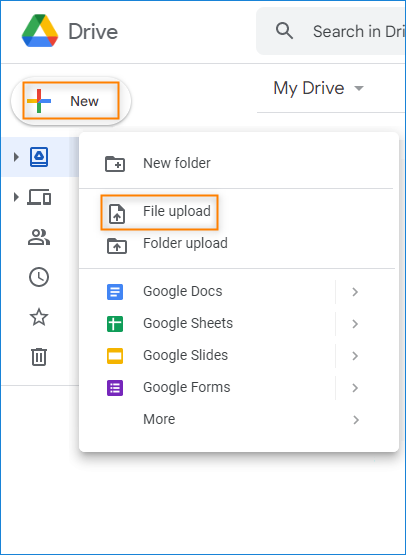Click the search magnifier icon
Image resolution: width=406 pixels, height=555 pixels.
[x=284, y=31]
